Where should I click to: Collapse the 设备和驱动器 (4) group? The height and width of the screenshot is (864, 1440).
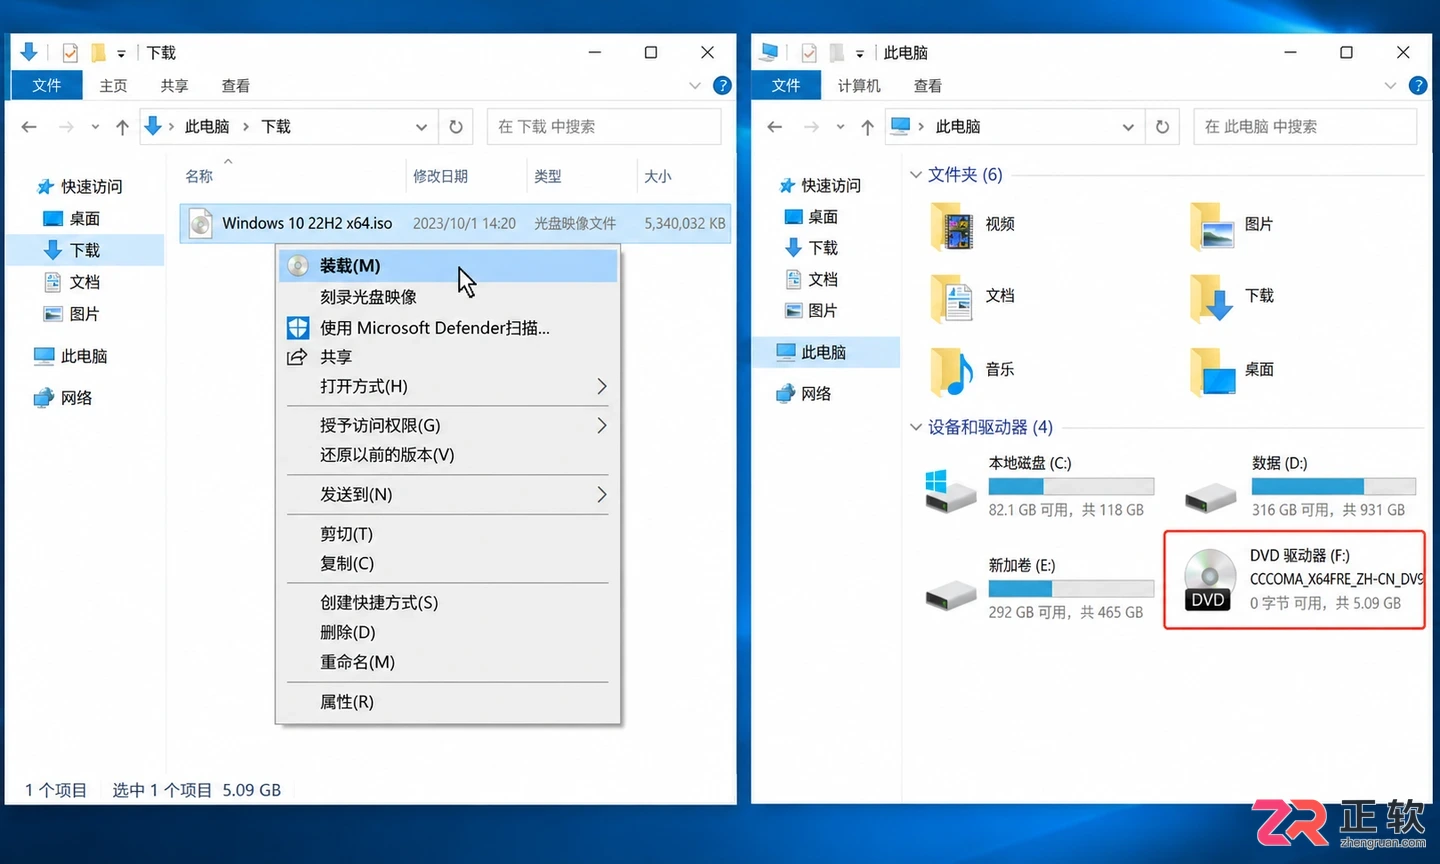click(x=915, y=427)
